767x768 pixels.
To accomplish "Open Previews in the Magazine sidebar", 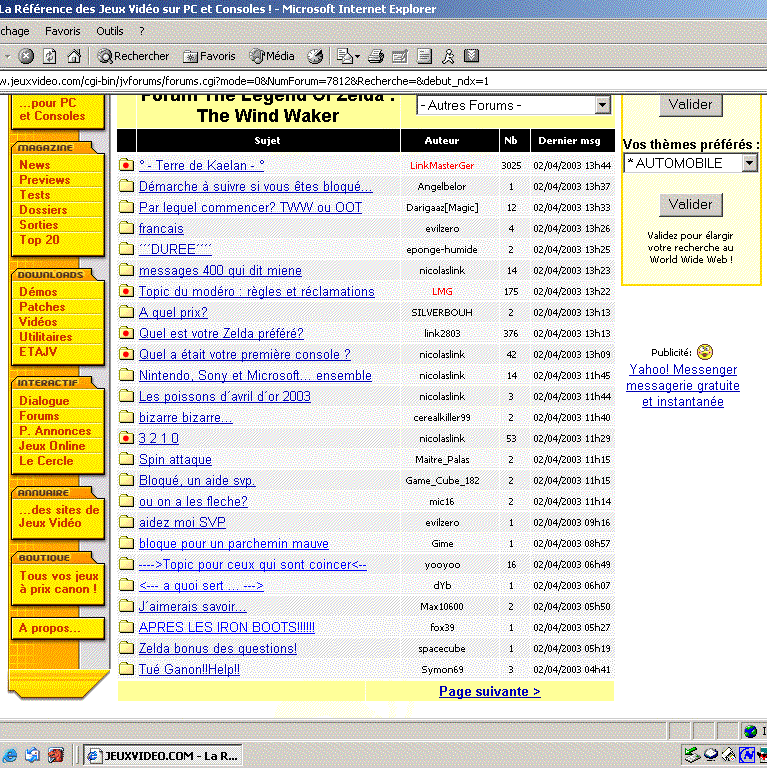I will (x=45, y=180).
